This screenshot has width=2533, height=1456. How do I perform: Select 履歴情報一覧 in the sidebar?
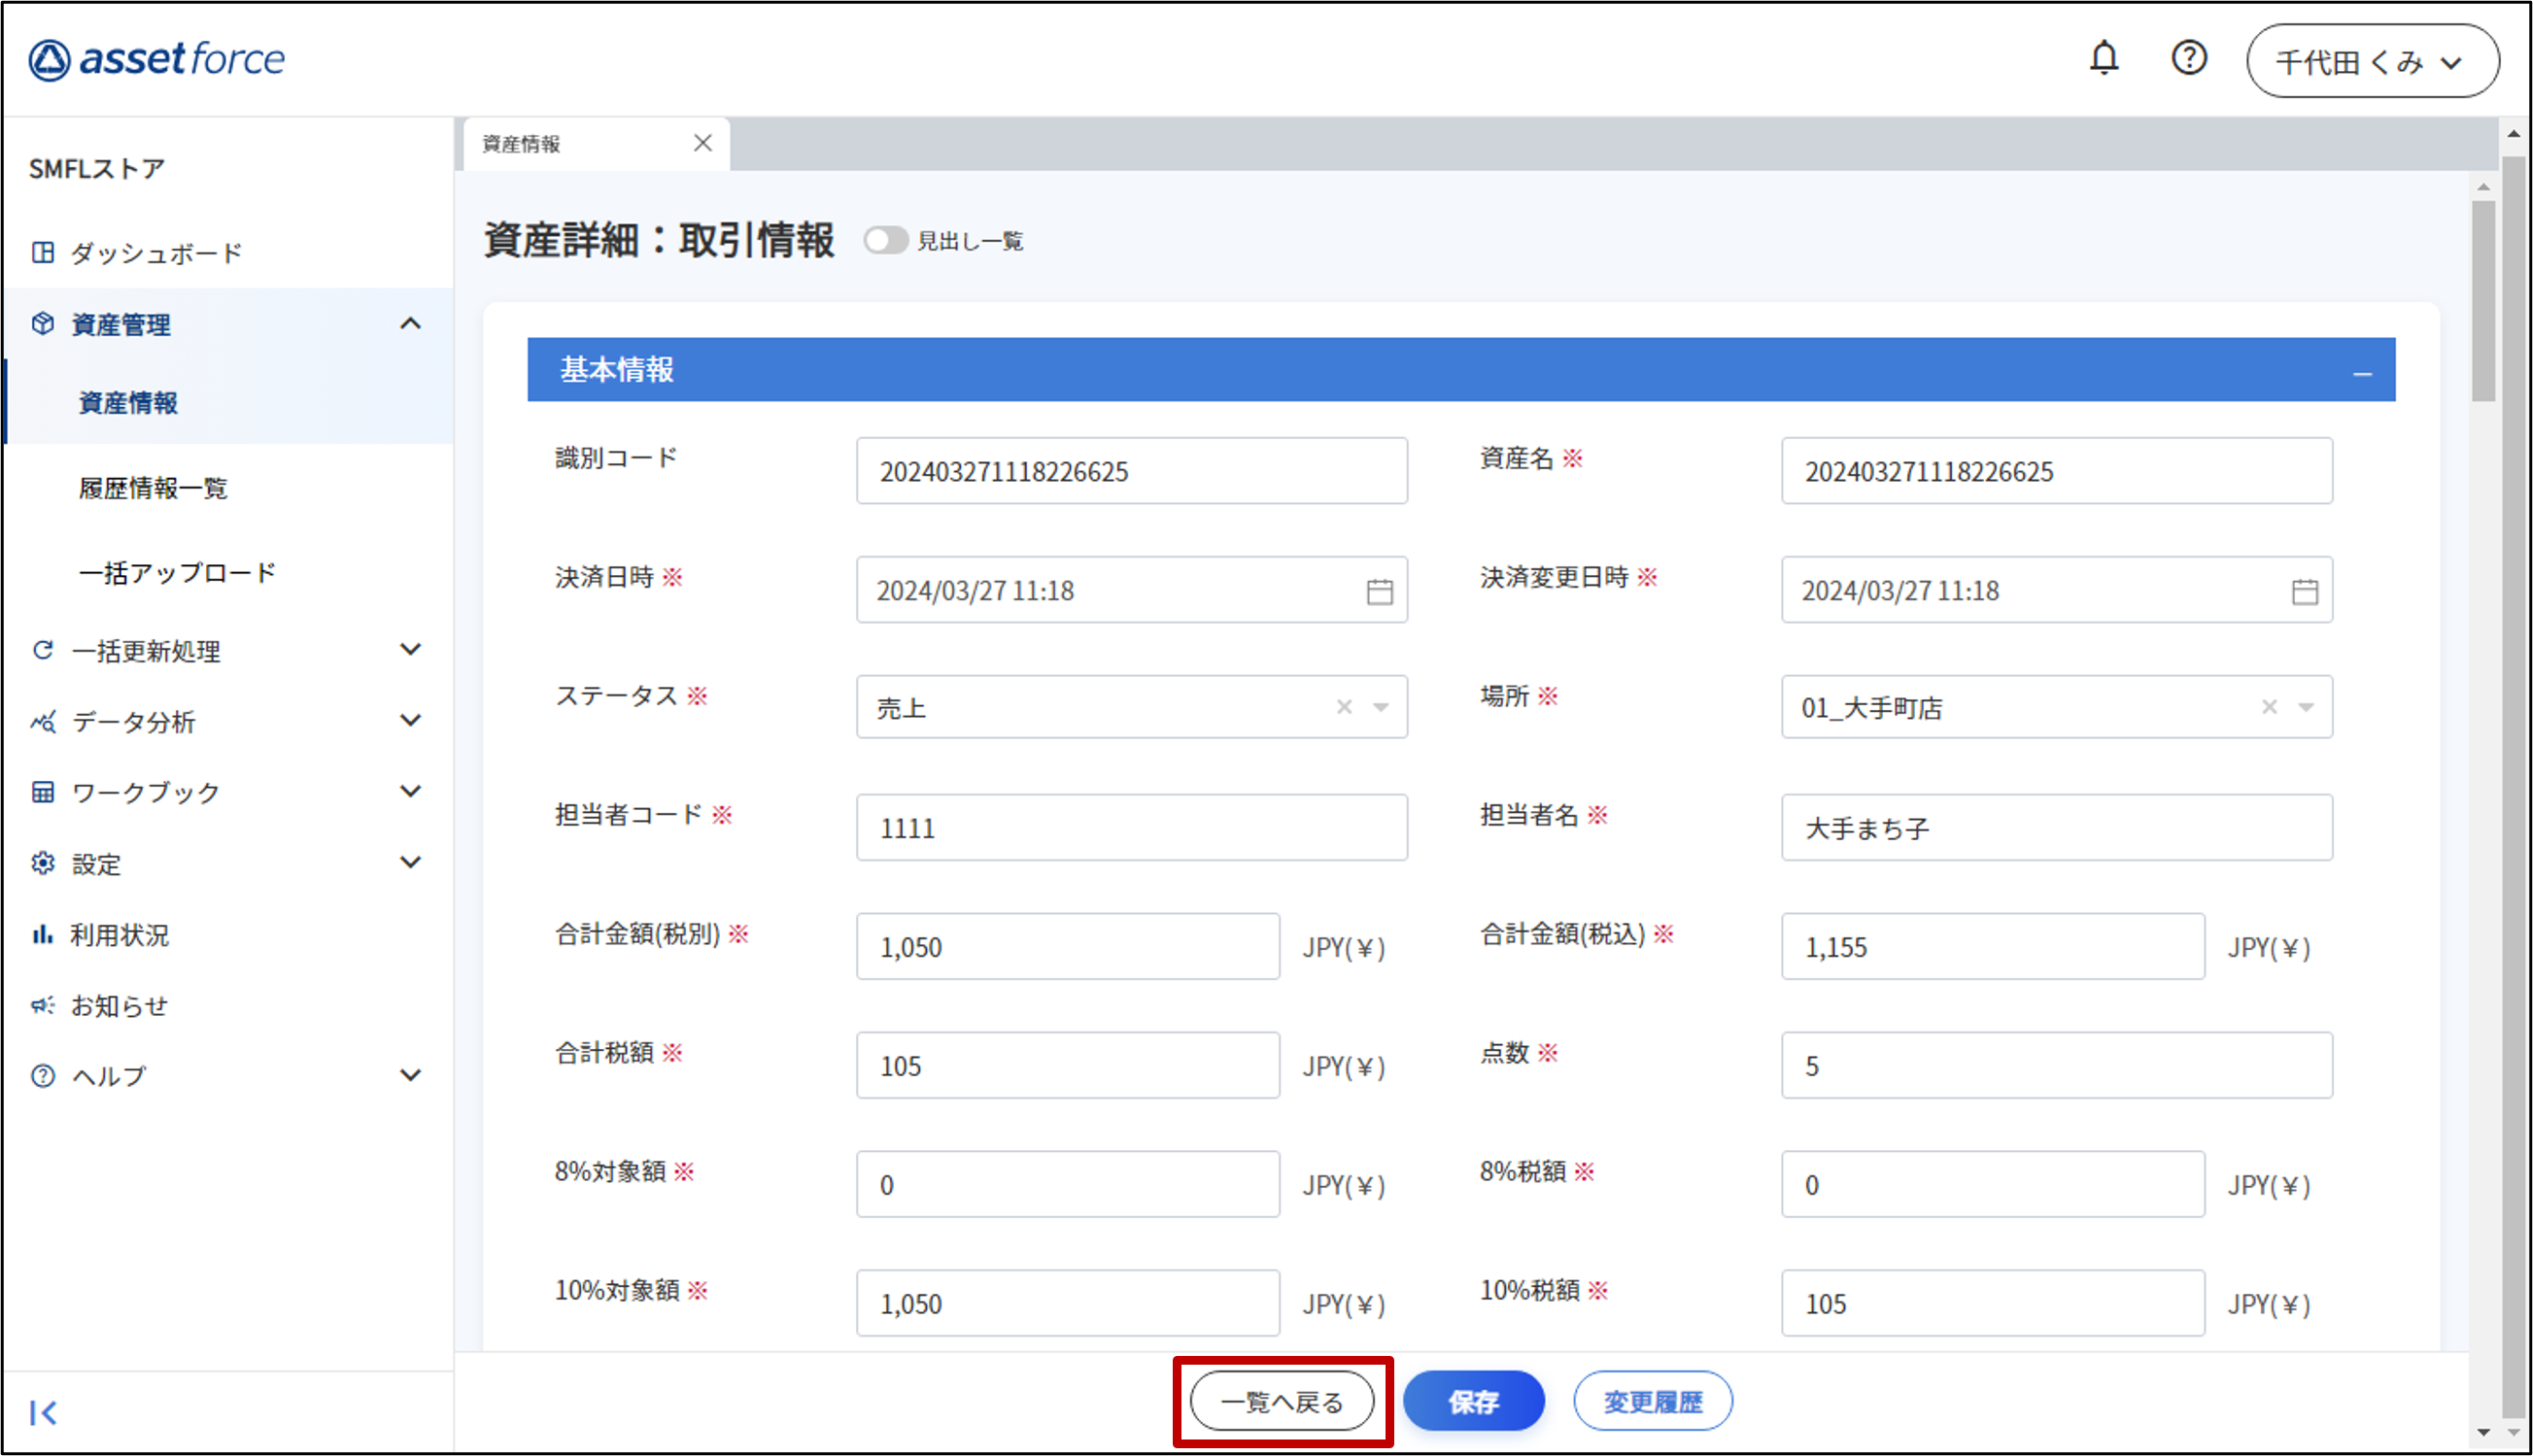[x=153, y=488]
